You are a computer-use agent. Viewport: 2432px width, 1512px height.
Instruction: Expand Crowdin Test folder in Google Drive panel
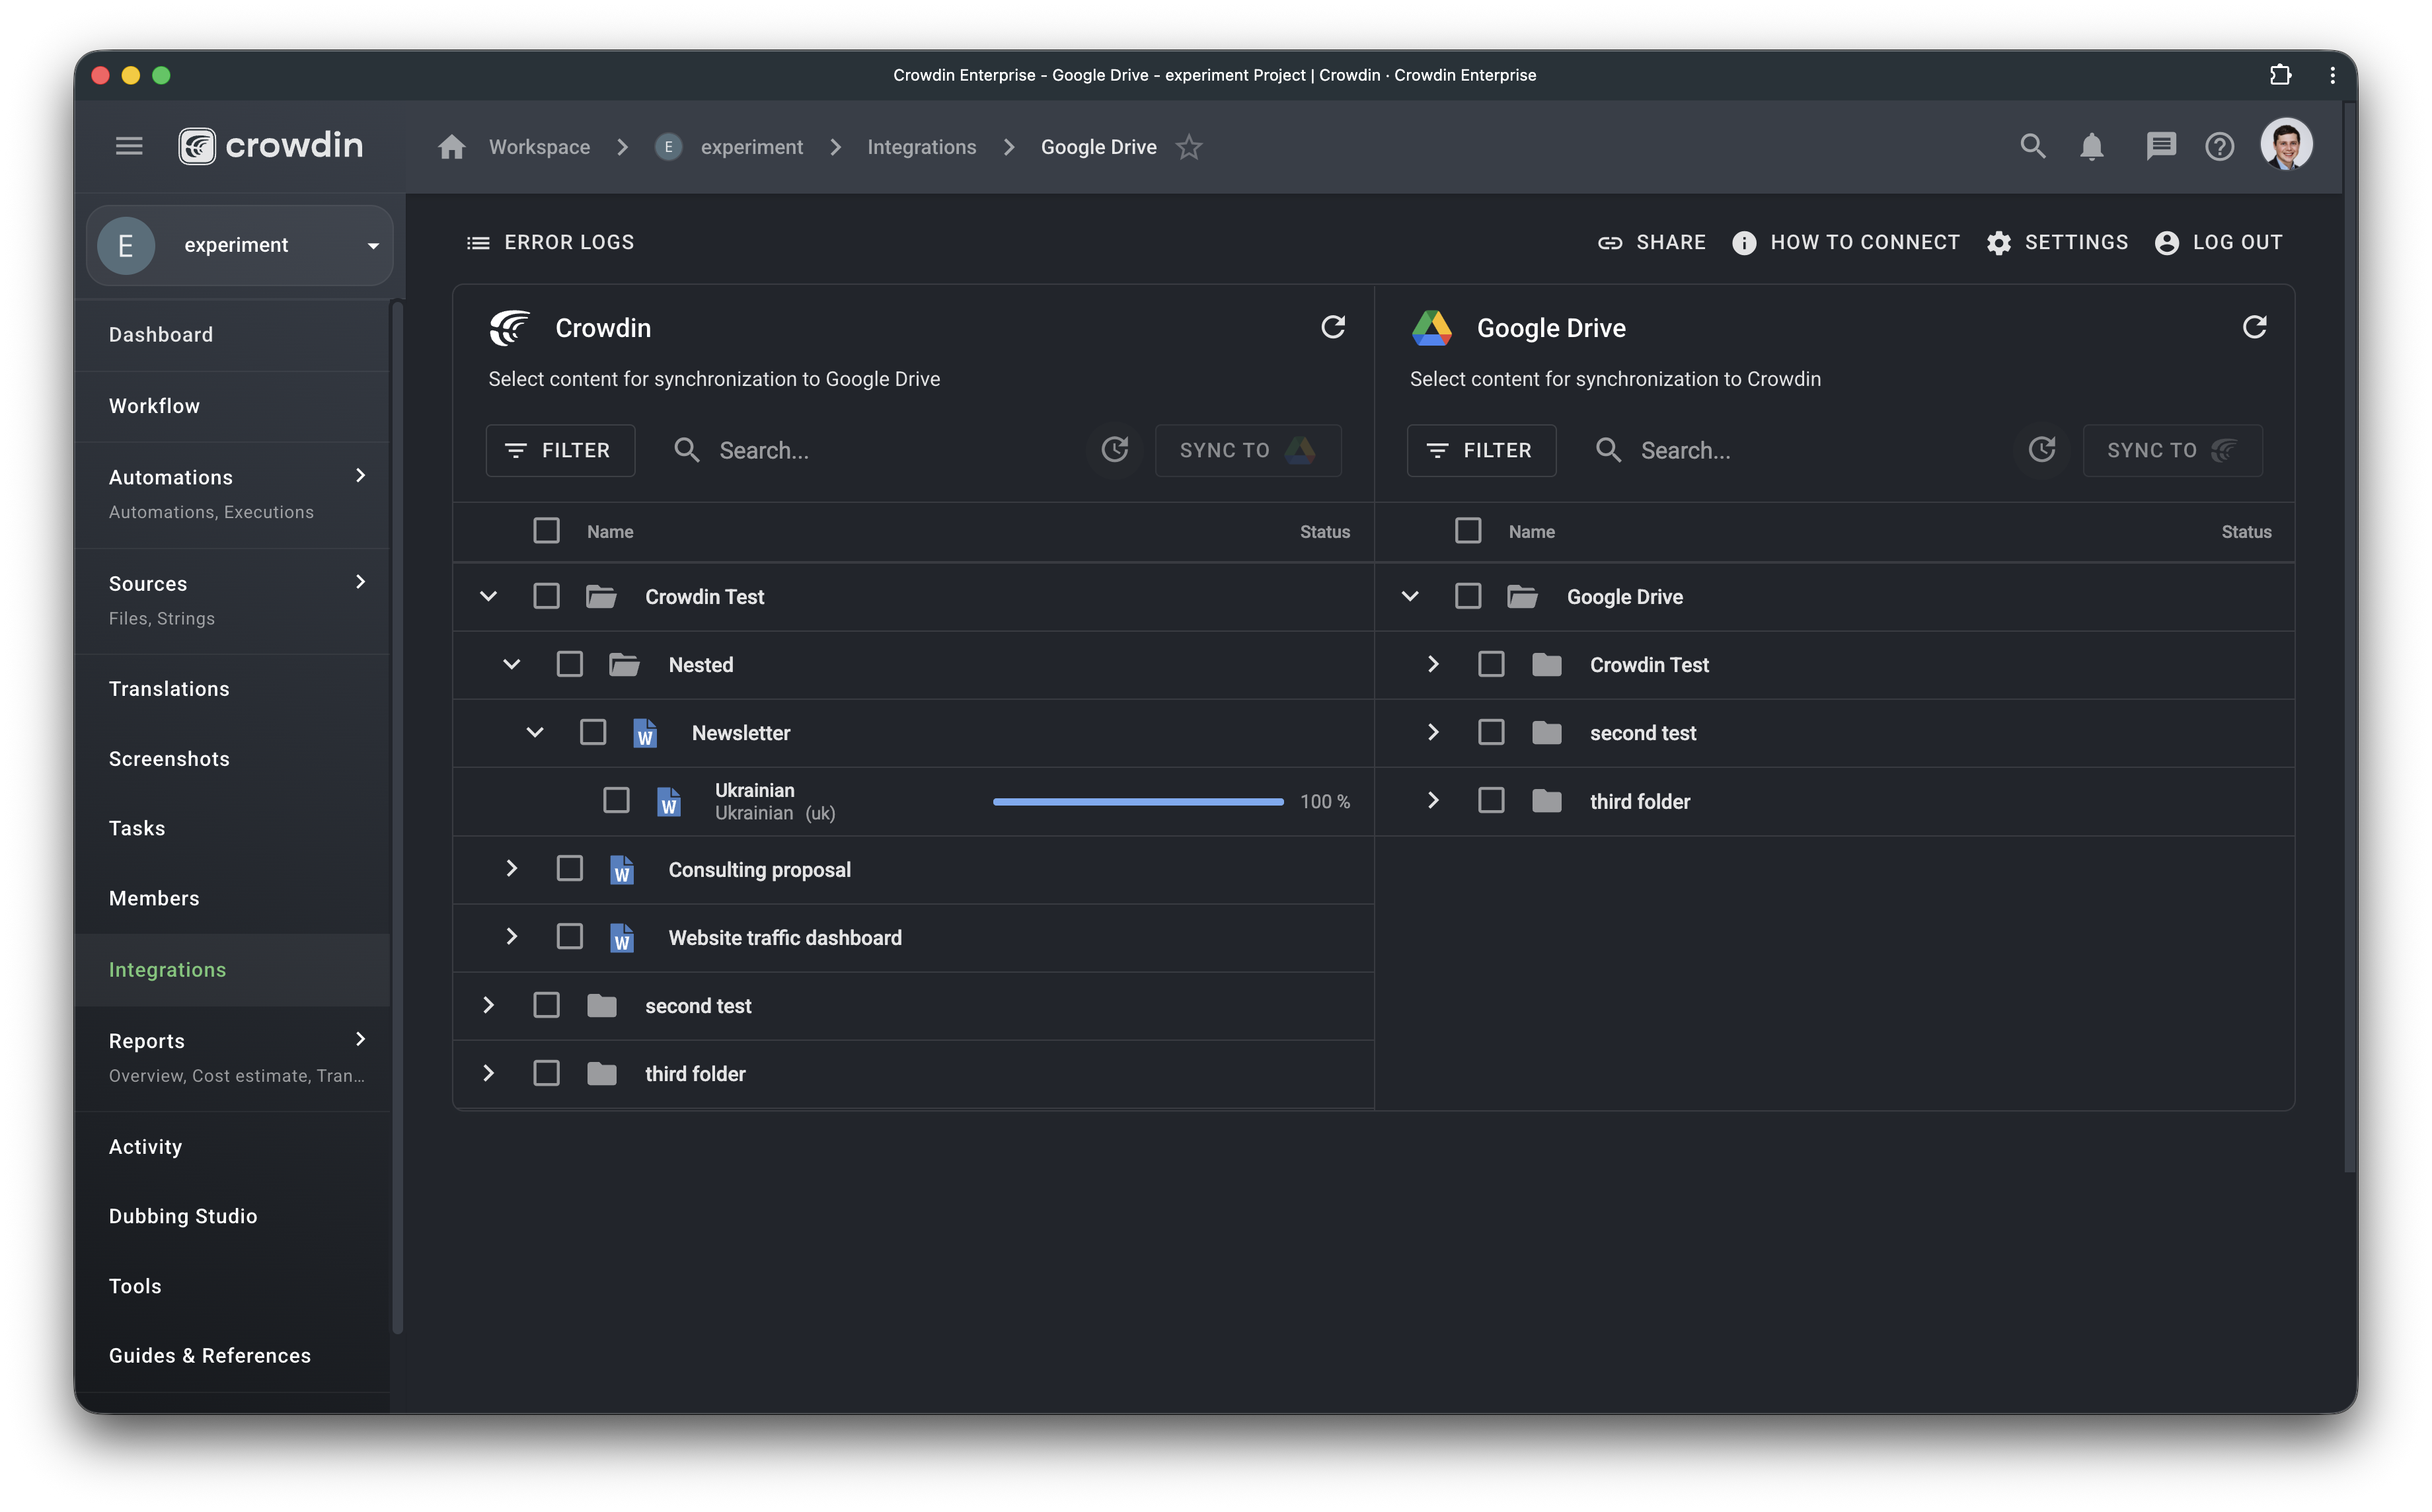coord(1433,664)
